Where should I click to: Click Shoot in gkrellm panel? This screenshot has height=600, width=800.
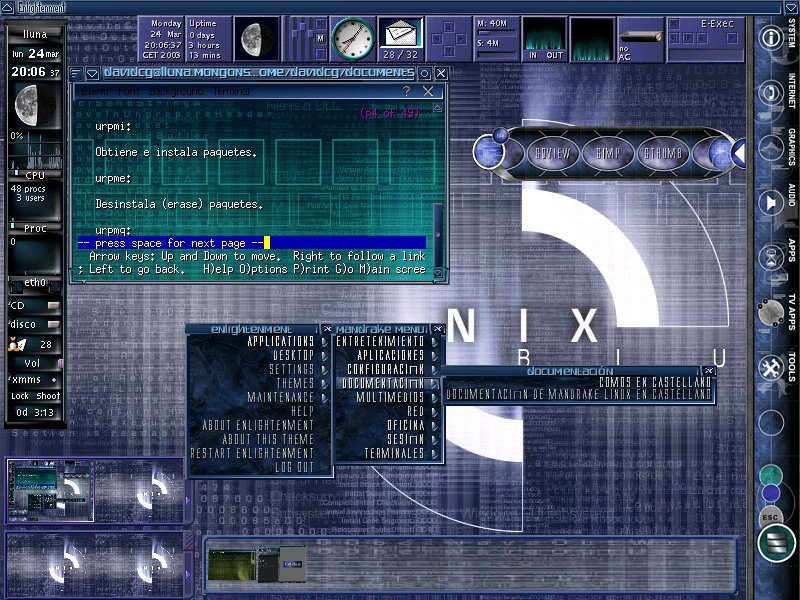click(48, 396)
